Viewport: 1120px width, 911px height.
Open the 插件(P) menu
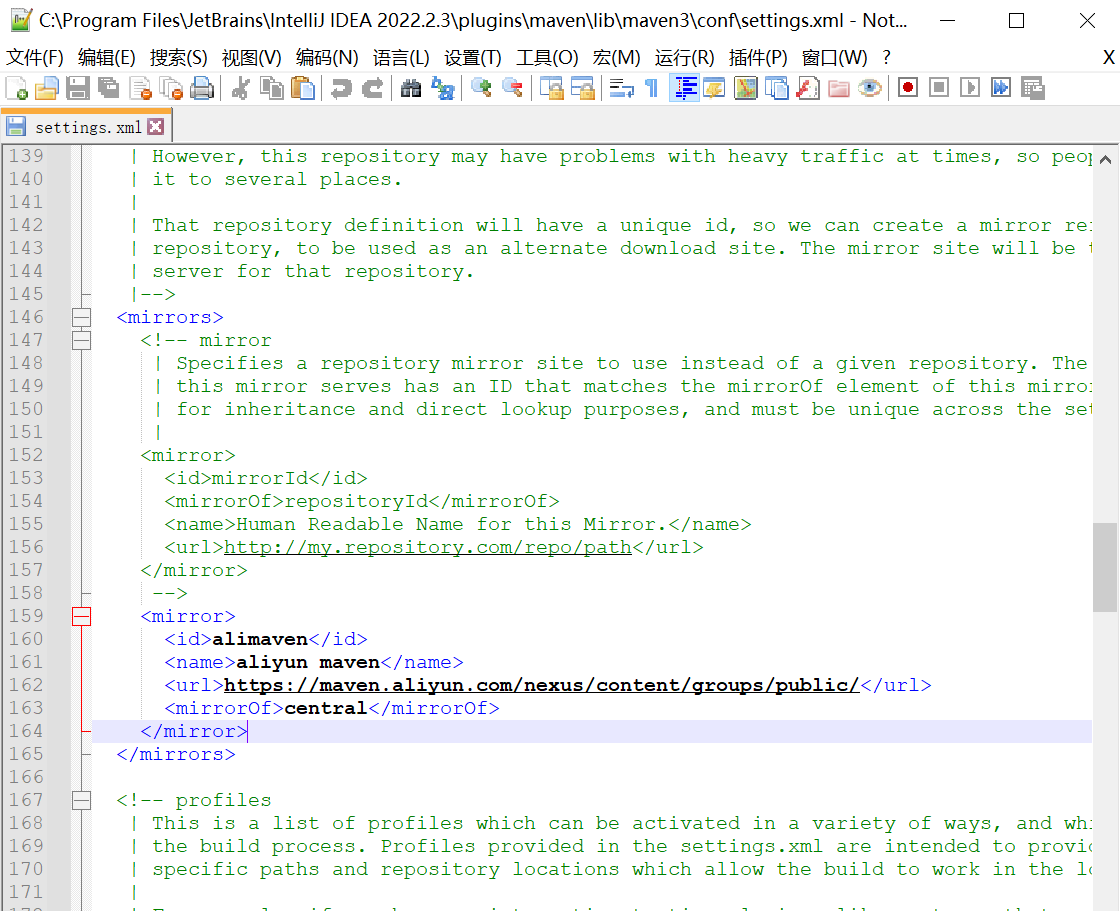(758, 57)
